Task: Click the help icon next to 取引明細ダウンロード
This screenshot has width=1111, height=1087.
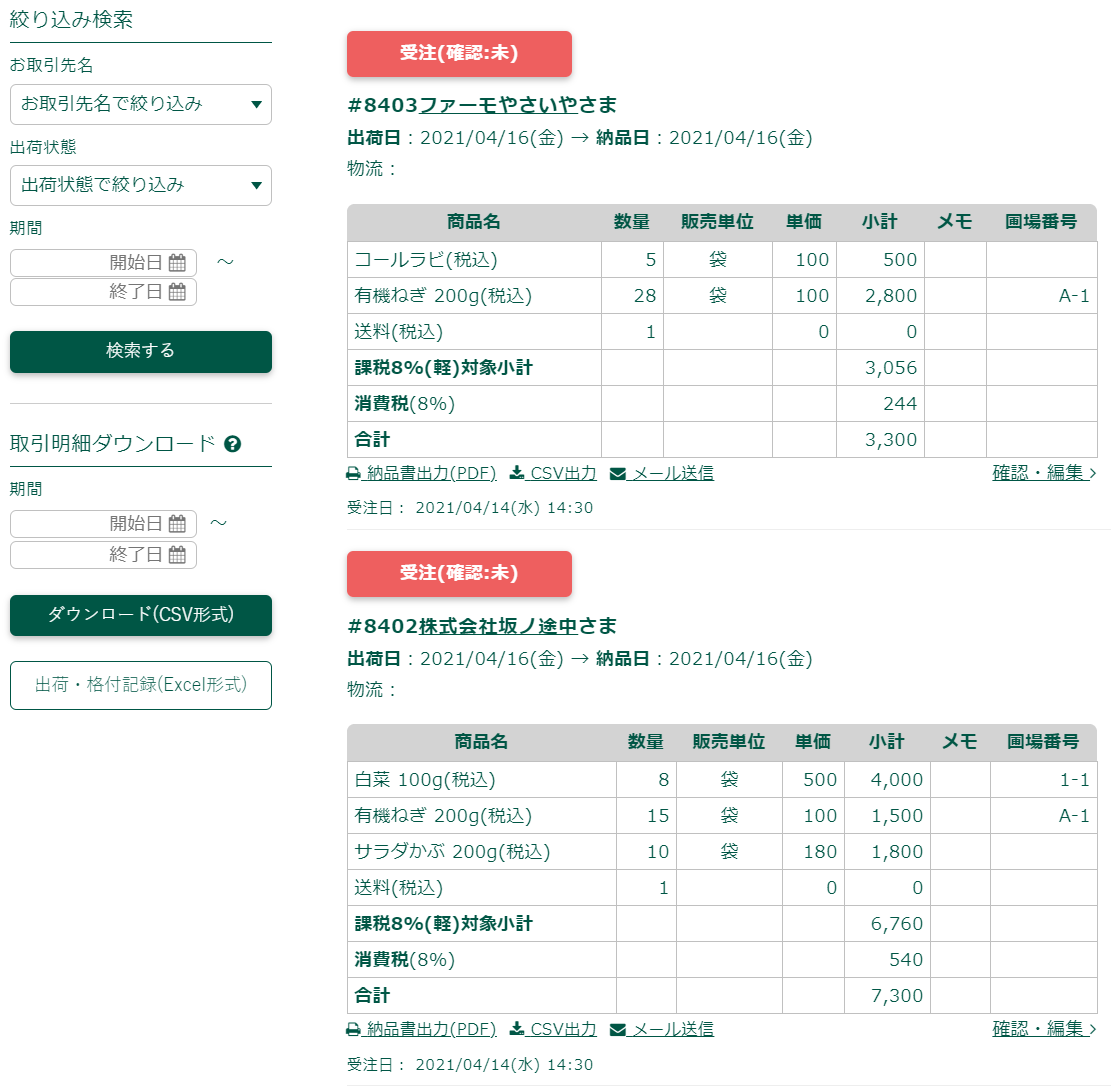Action: pyautogui.click(x=232, y=444)
